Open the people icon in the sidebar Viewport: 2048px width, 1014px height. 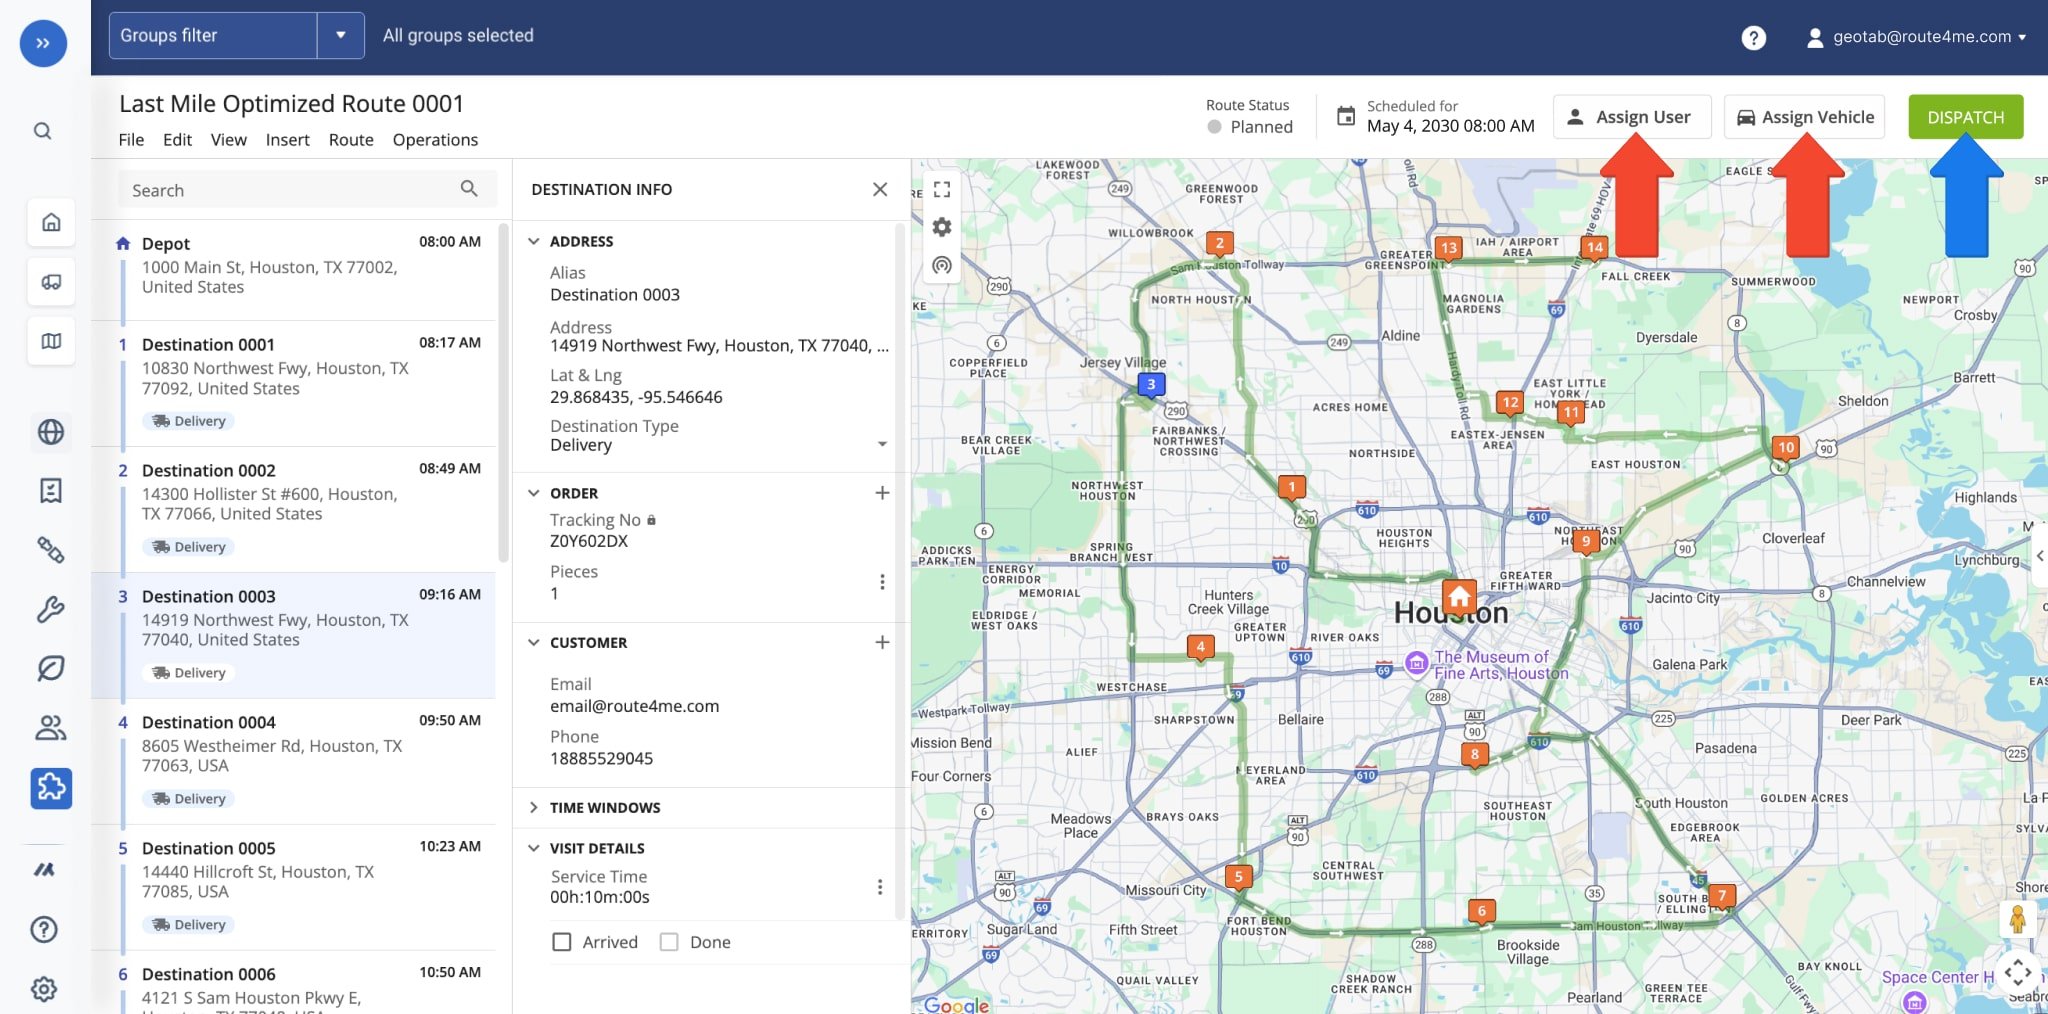click(51, 728)
